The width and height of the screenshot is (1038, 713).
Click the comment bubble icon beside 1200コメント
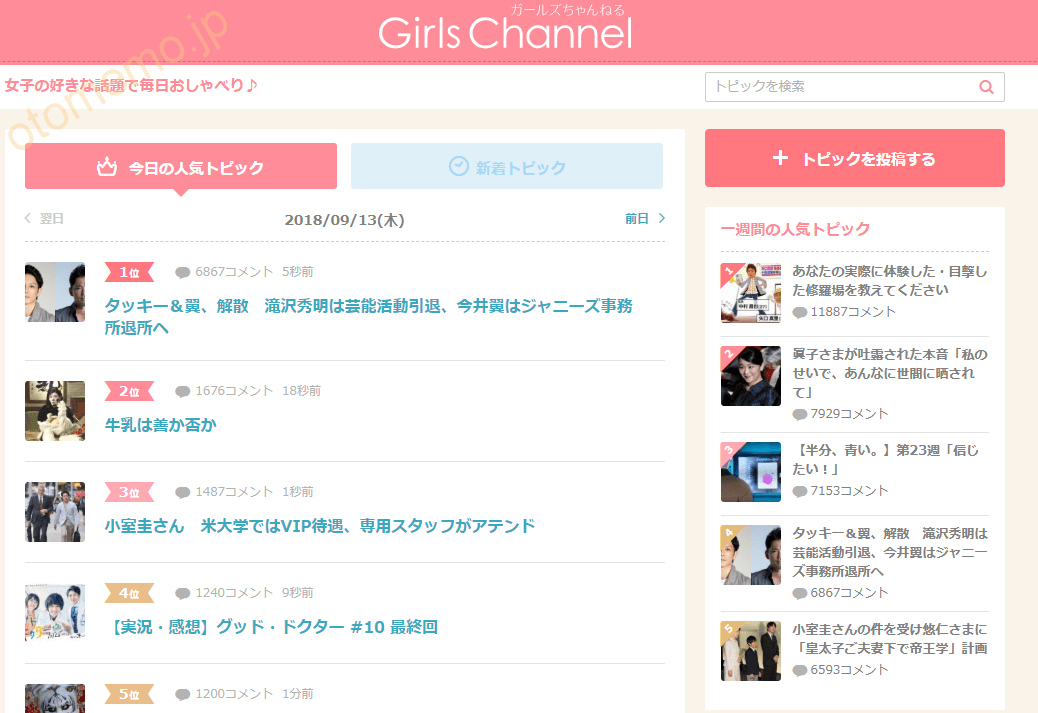(183, 694)
